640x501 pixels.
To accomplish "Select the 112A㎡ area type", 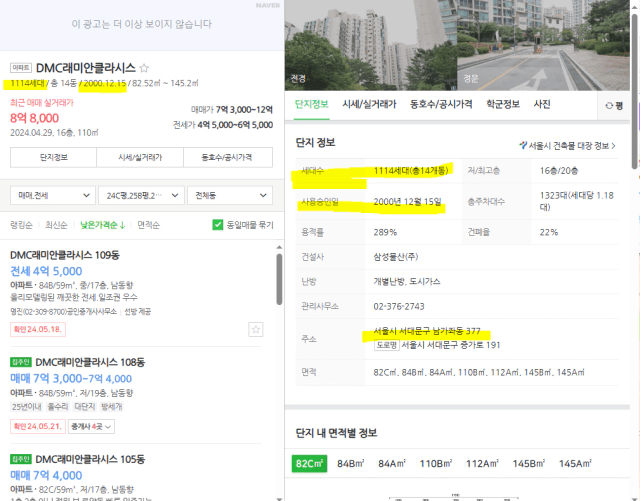I will click(x=482, y=464).
